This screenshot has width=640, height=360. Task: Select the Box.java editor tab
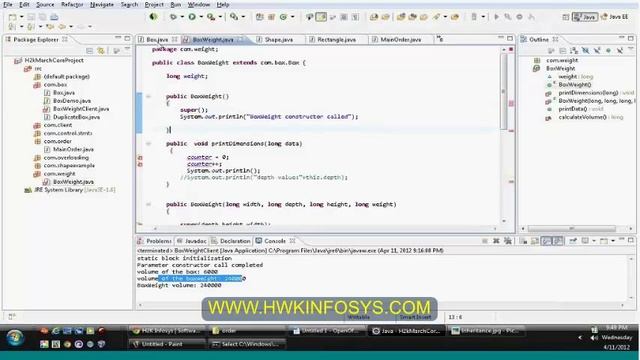(x=157, y=40)
